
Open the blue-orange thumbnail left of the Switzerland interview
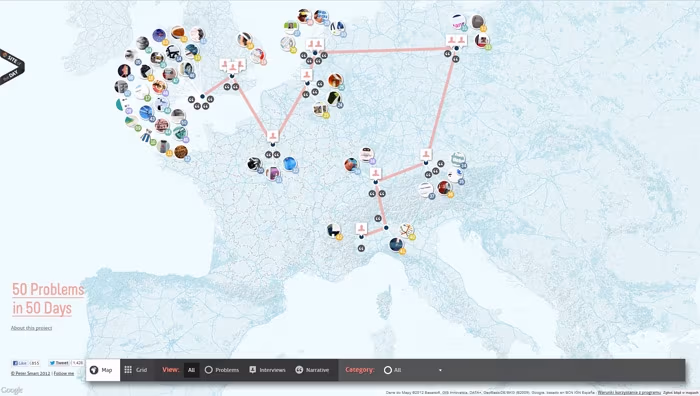351,164
